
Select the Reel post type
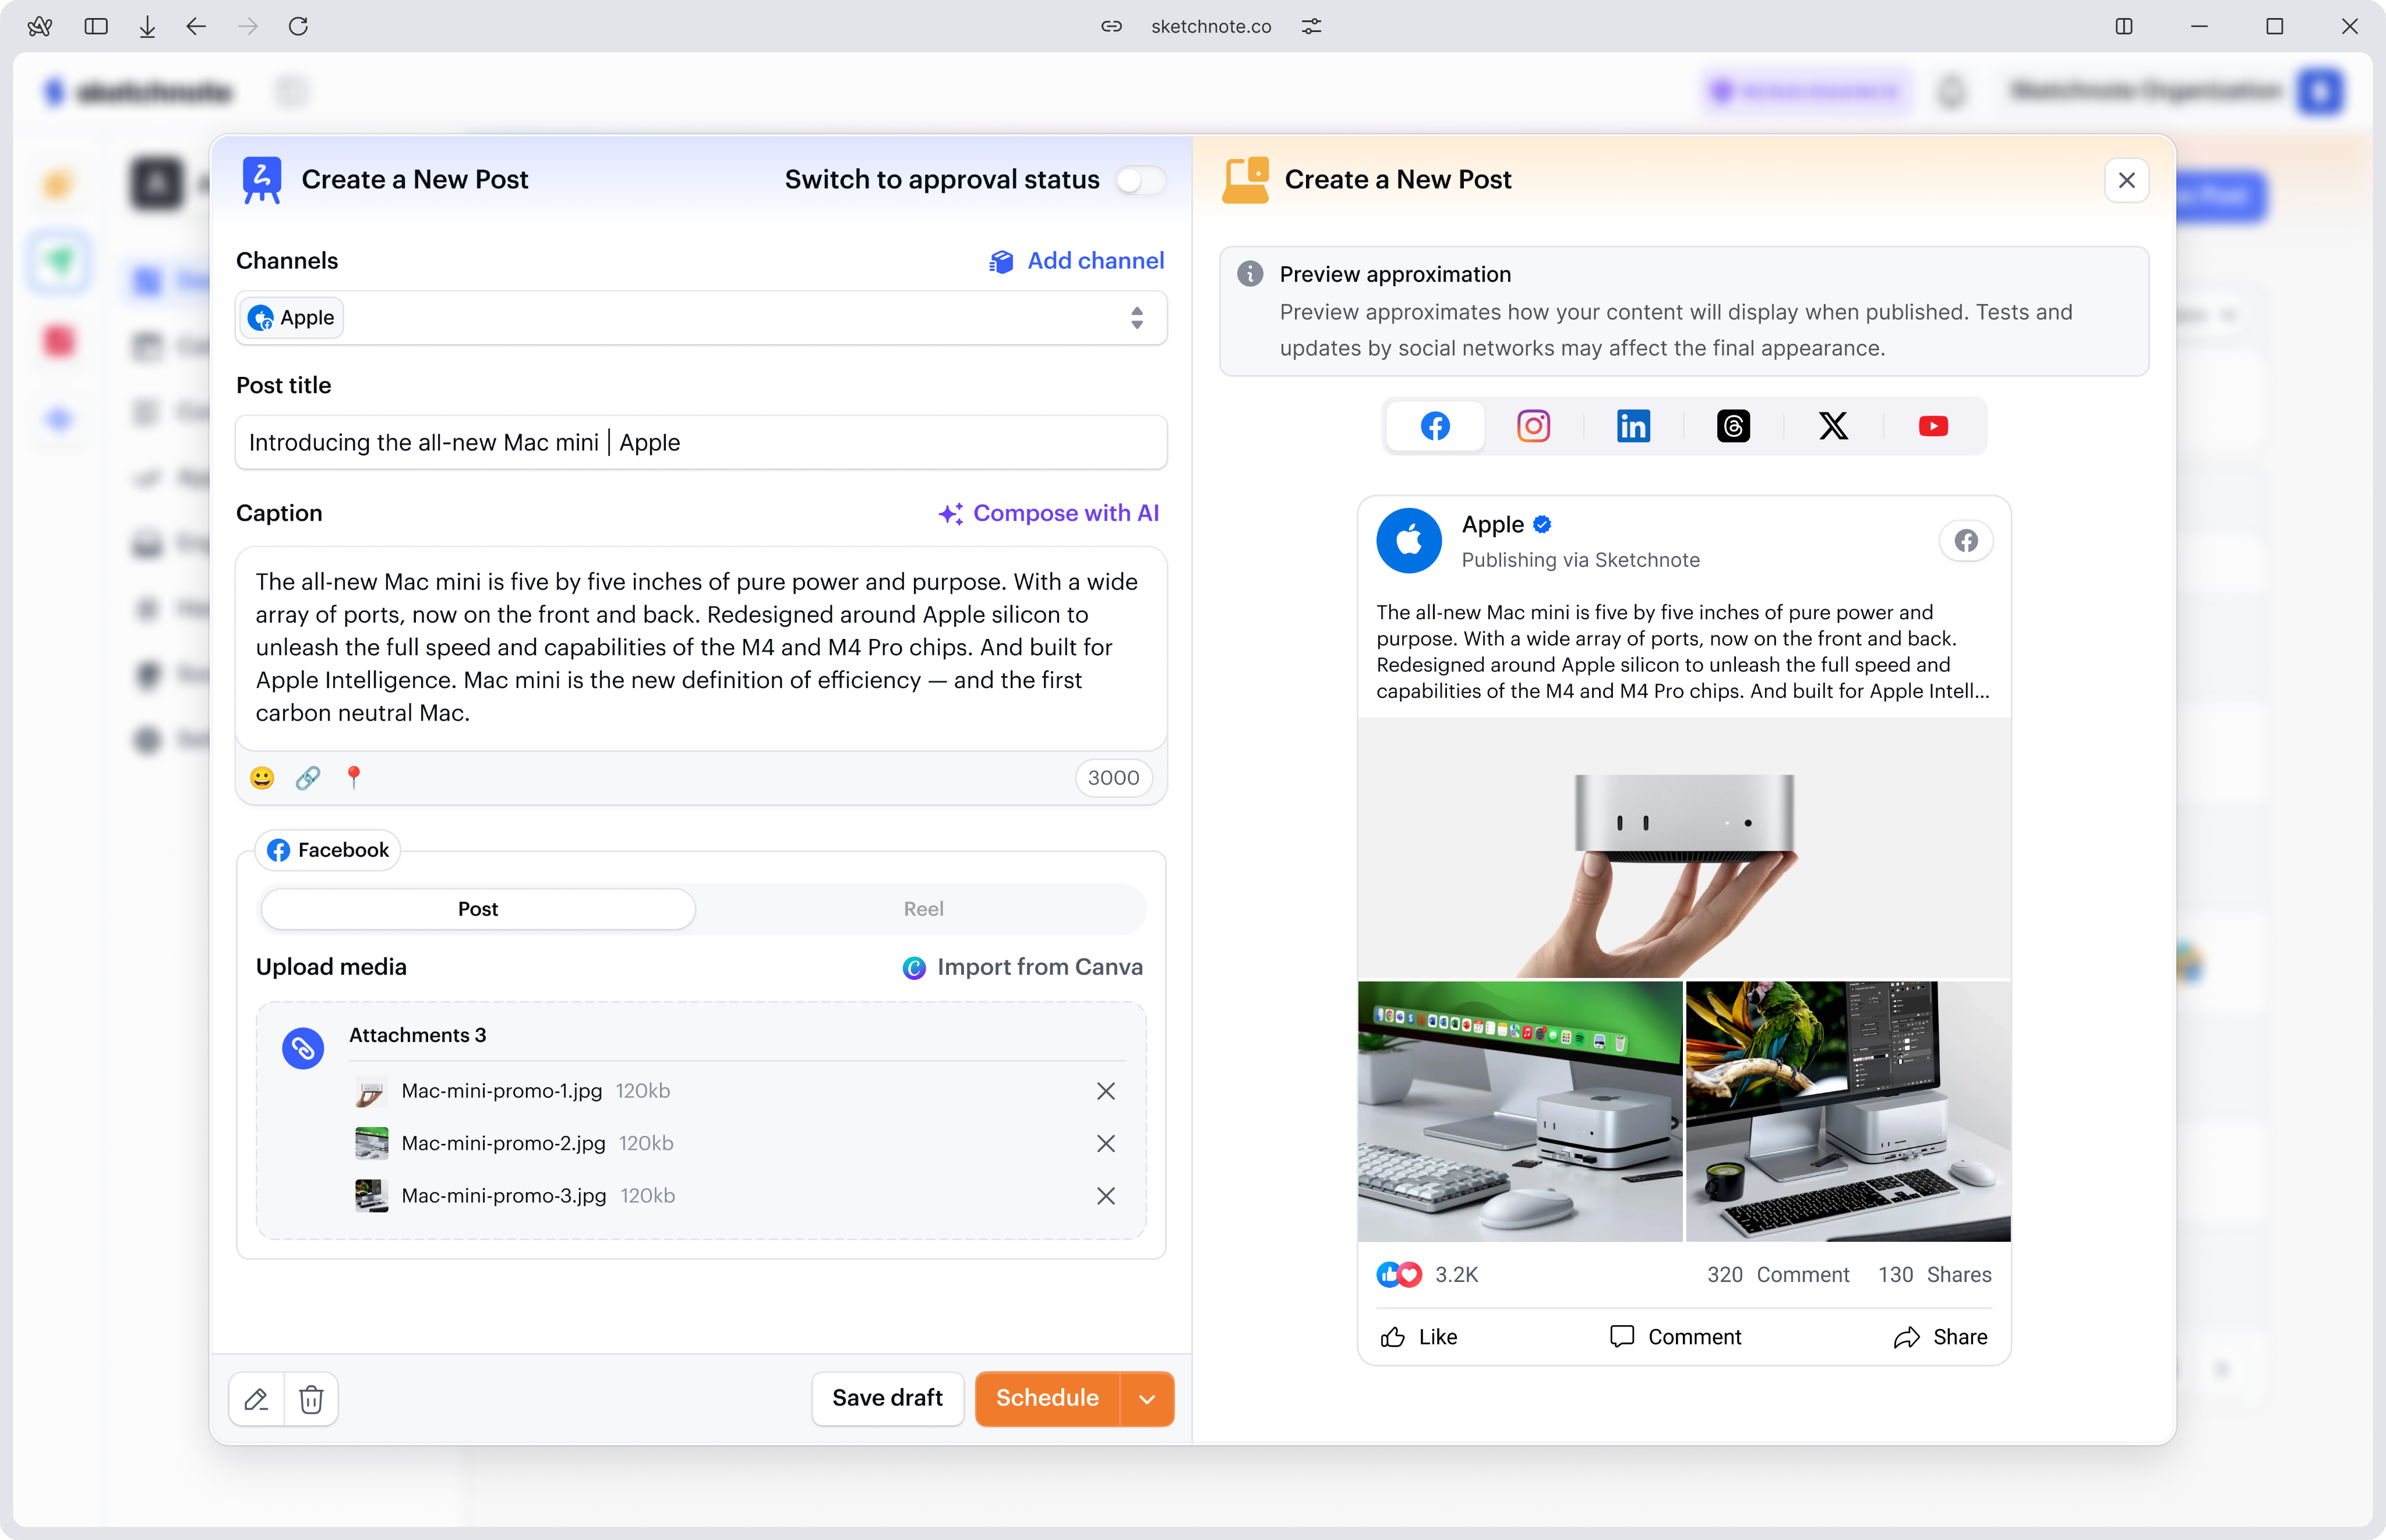tap(922, 909)
